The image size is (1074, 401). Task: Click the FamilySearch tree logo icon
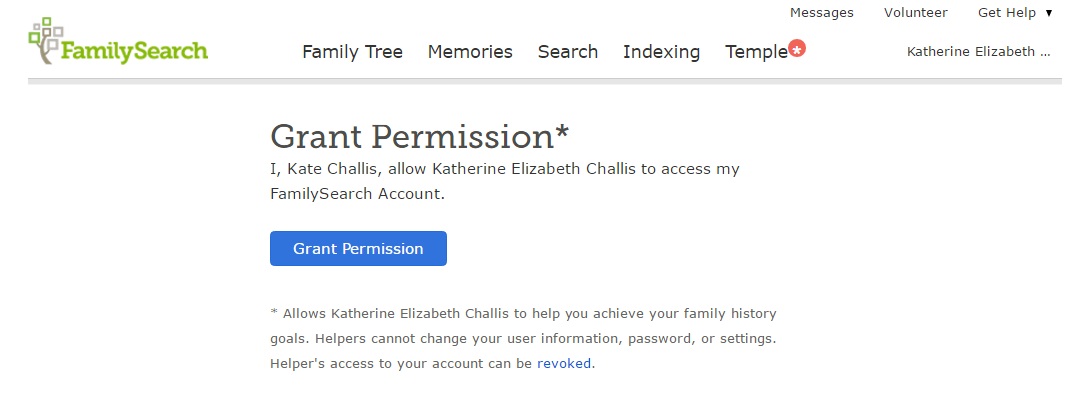[46, 40]
